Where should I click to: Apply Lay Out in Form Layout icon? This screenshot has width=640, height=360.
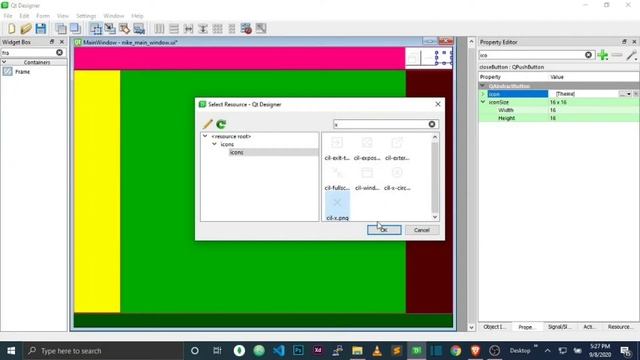[x=232, y=29]
